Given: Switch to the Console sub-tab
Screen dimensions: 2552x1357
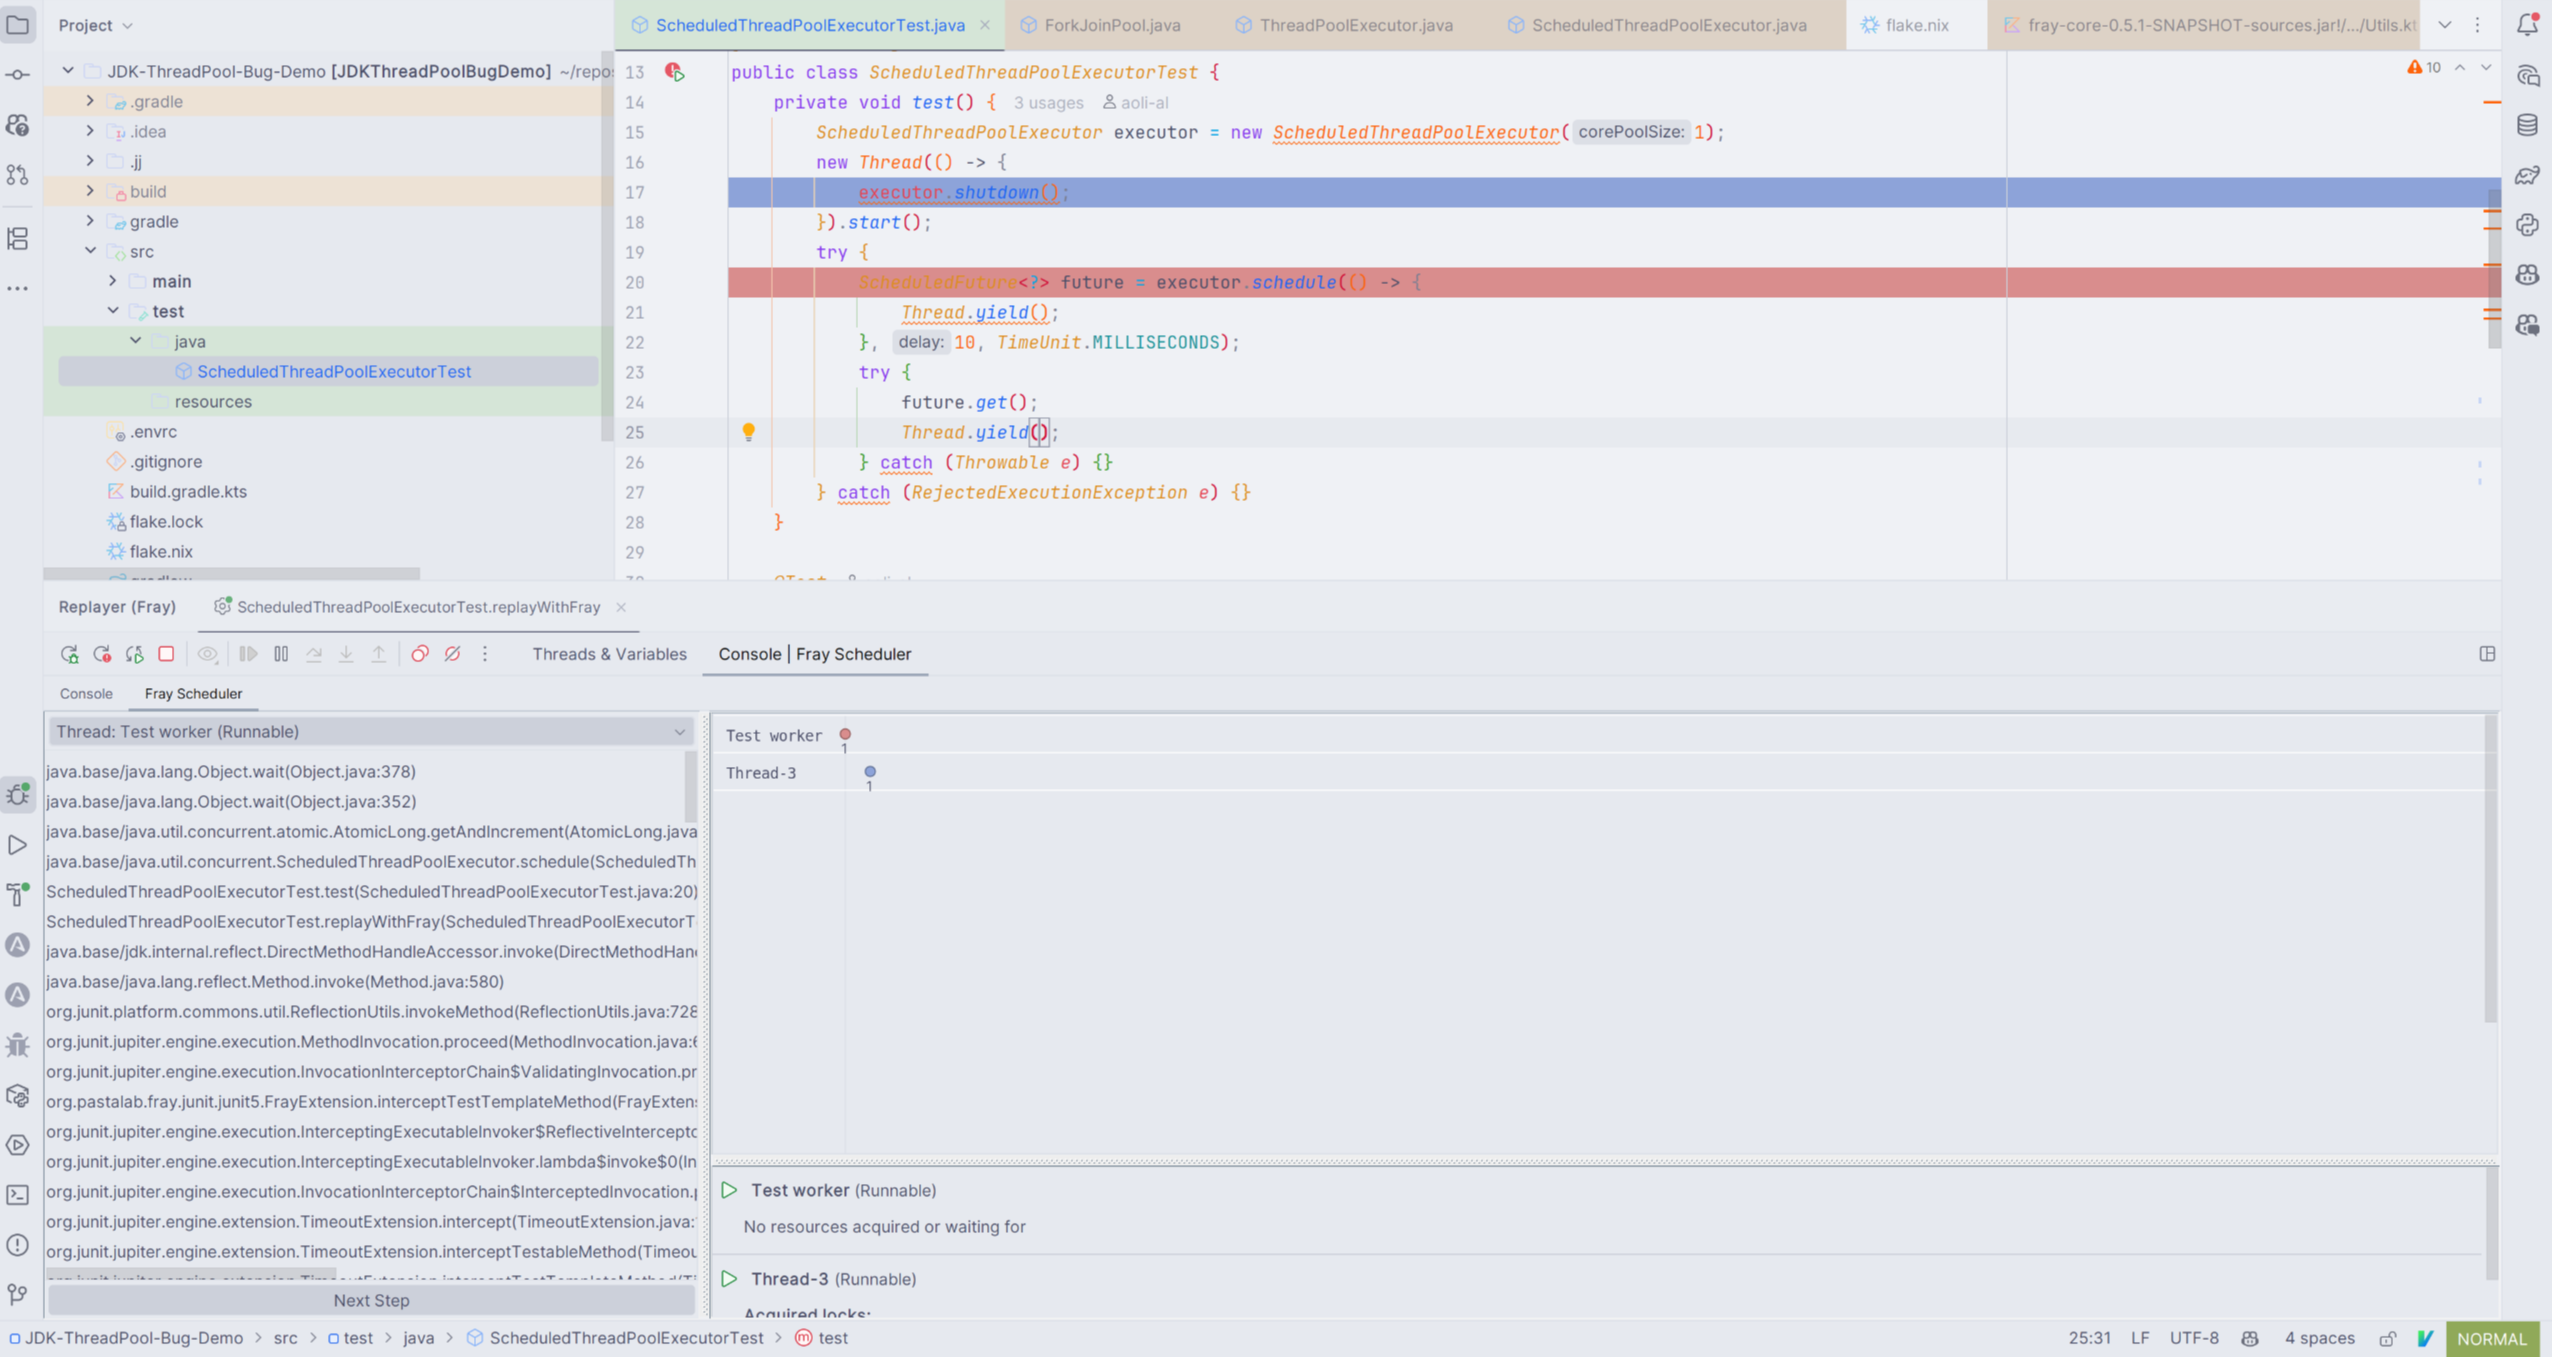Looking at the screenshot, I should (86, 693).
